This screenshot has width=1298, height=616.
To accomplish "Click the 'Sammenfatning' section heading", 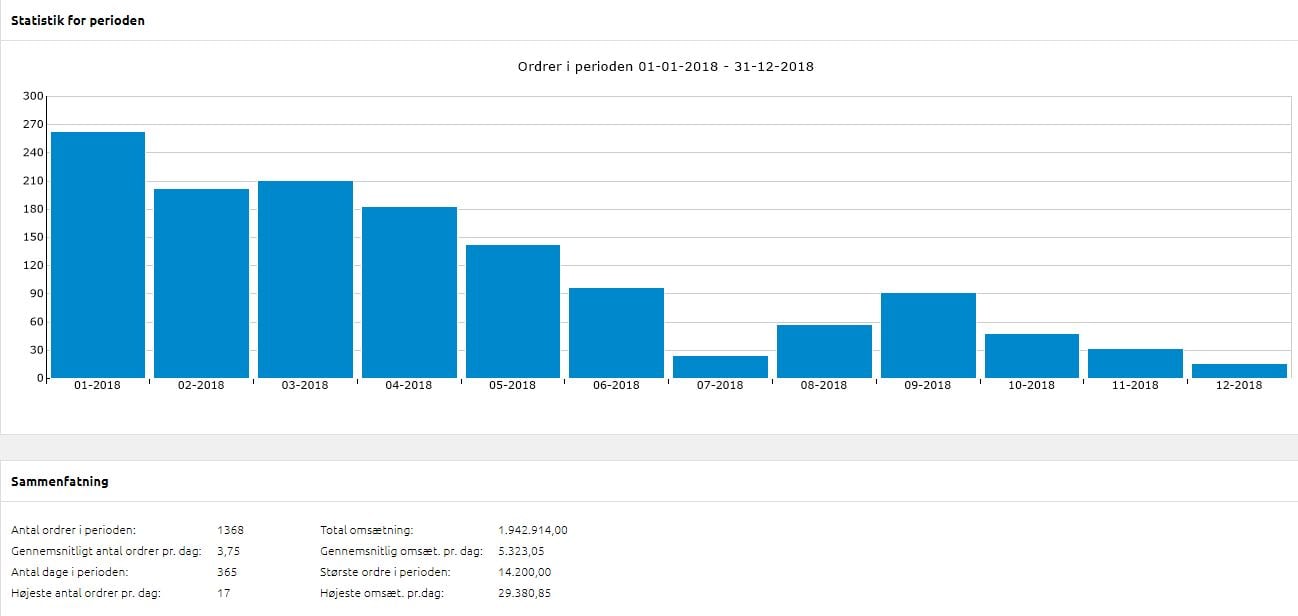I will [x=60, y=481].
